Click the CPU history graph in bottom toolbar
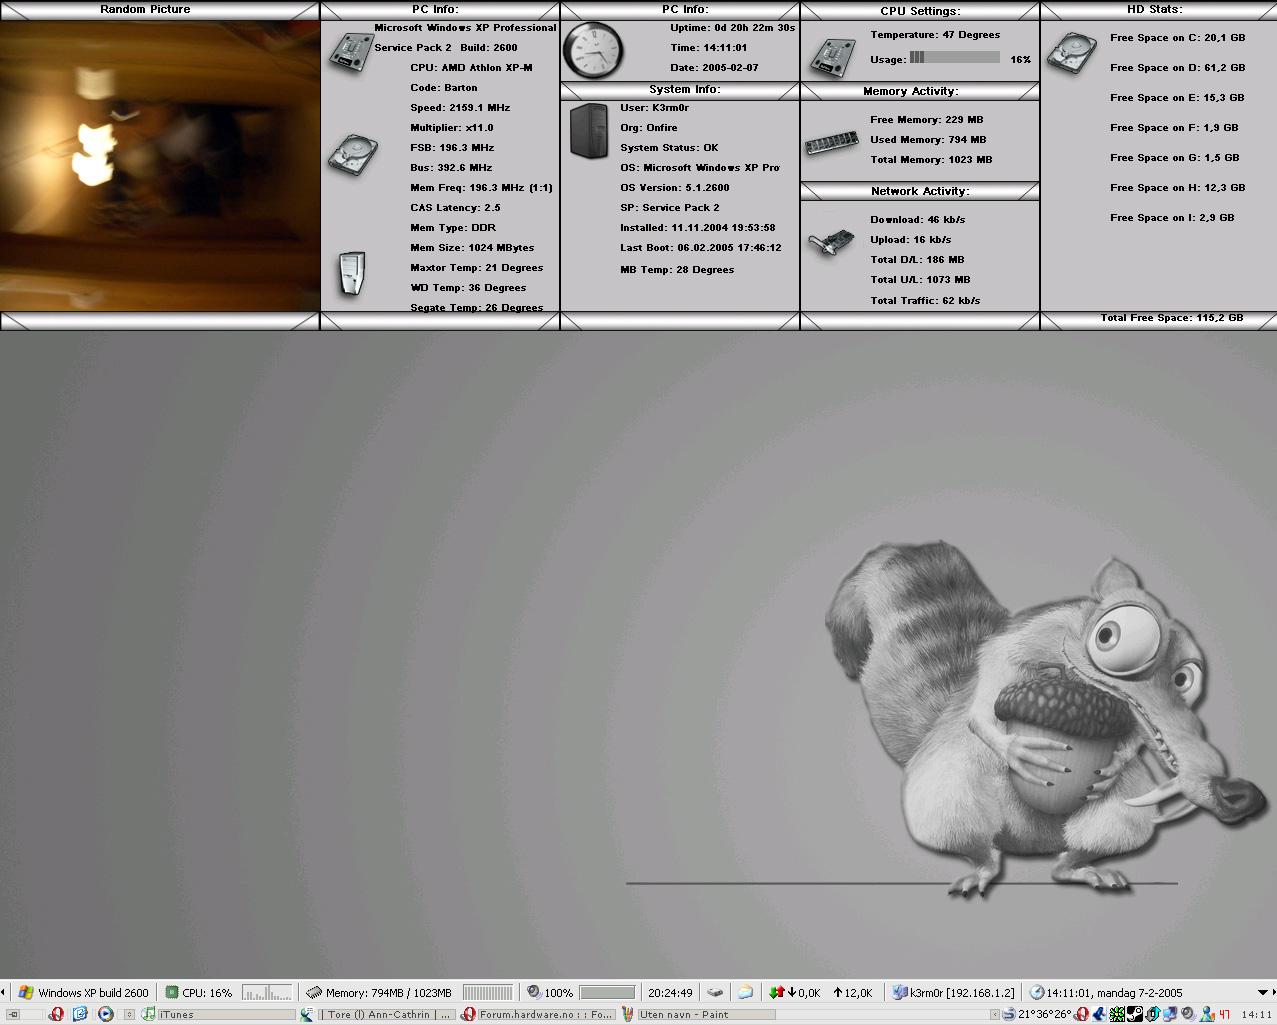The width and height of the screenshot is (1277, 1025). [266, 993]
